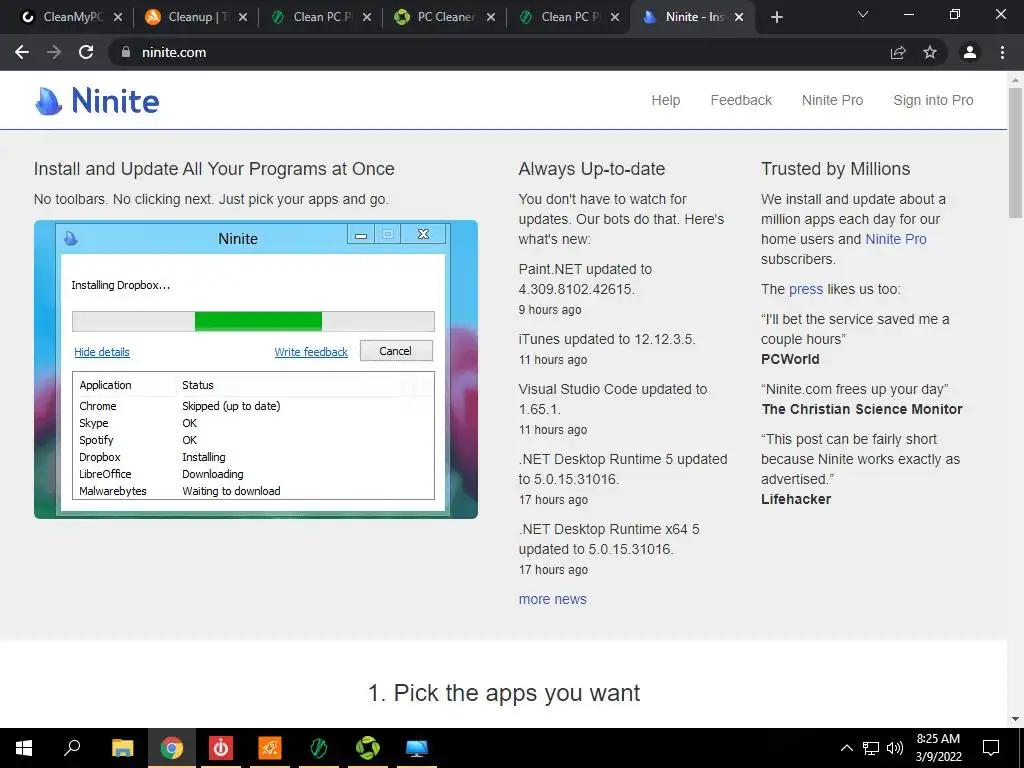The height and width of the screenshot is (768, 1024).
Task: Bookmark this page with the star icon
Action: point(930,52)
